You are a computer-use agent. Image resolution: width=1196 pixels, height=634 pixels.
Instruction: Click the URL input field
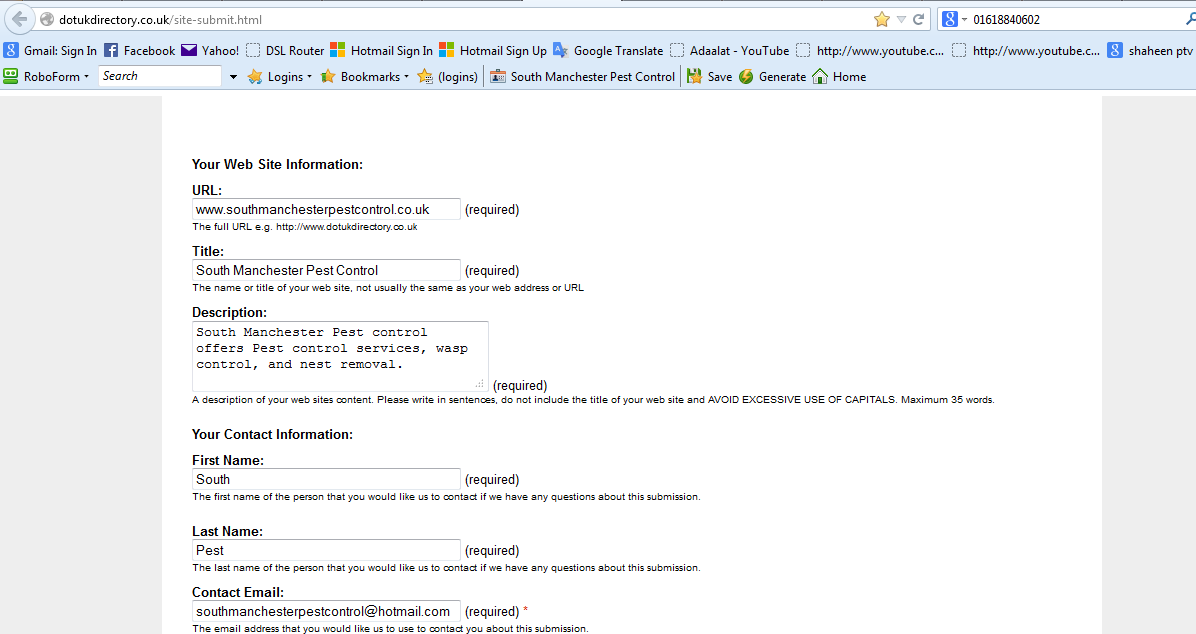pos(326,209)
